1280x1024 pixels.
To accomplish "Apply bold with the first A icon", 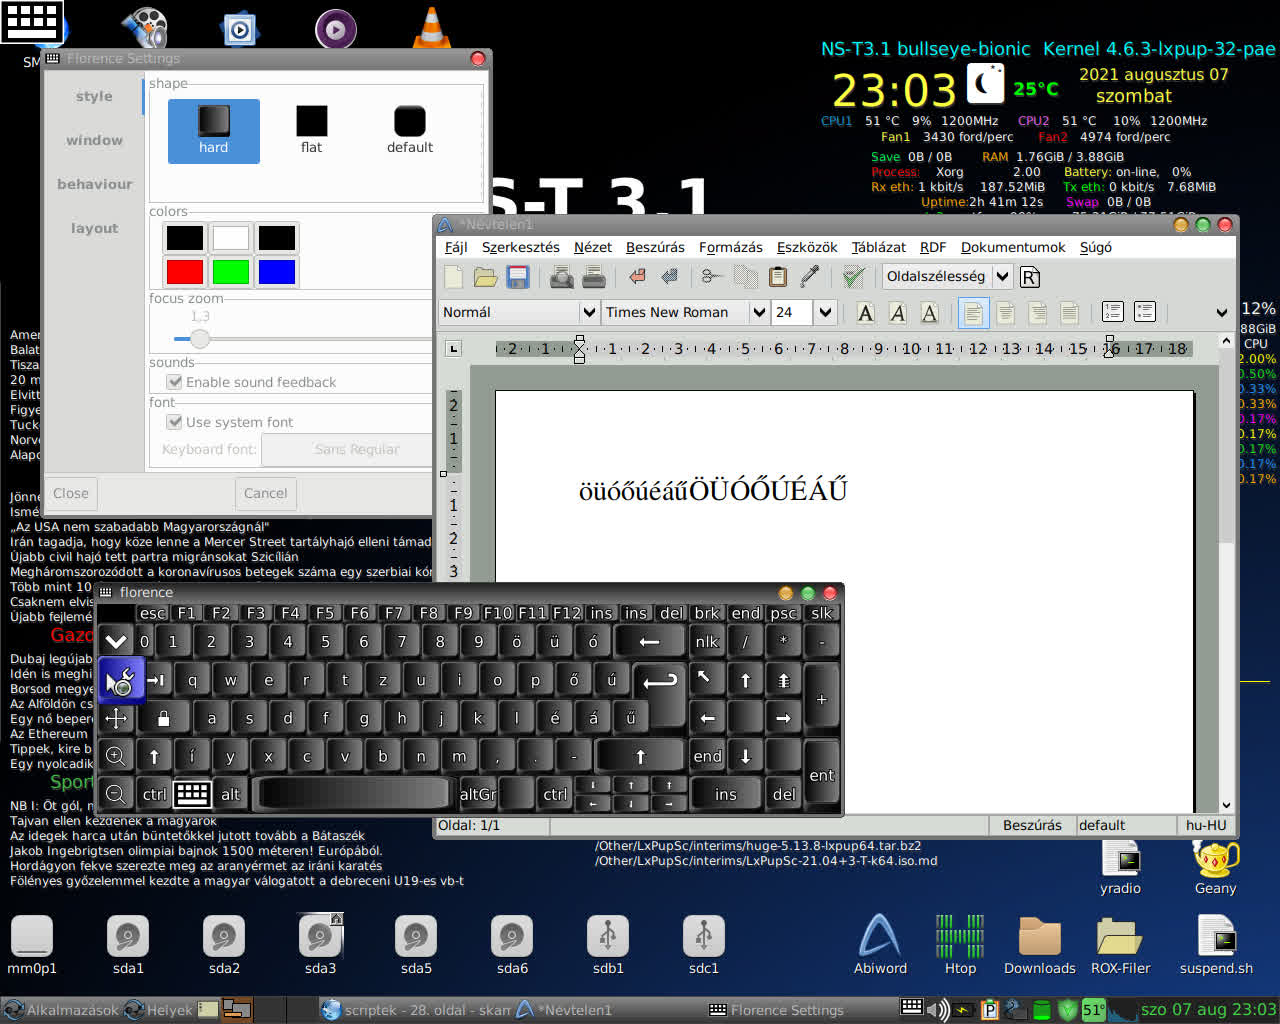I will click(866, 313).
